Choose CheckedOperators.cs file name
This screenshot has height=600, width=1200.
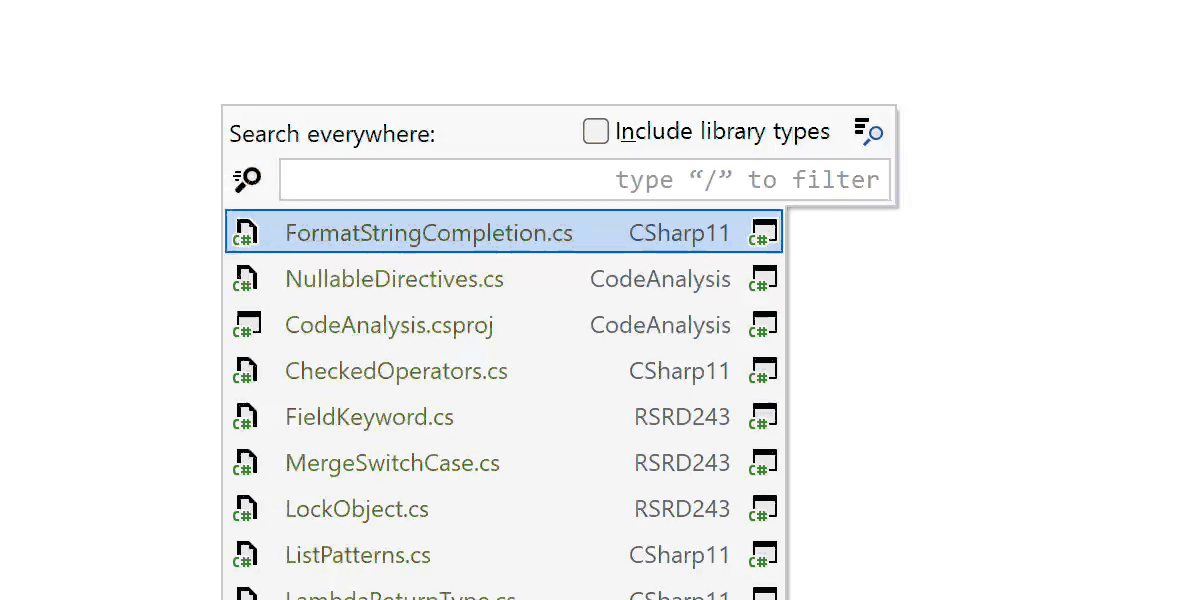coord(396,371)
